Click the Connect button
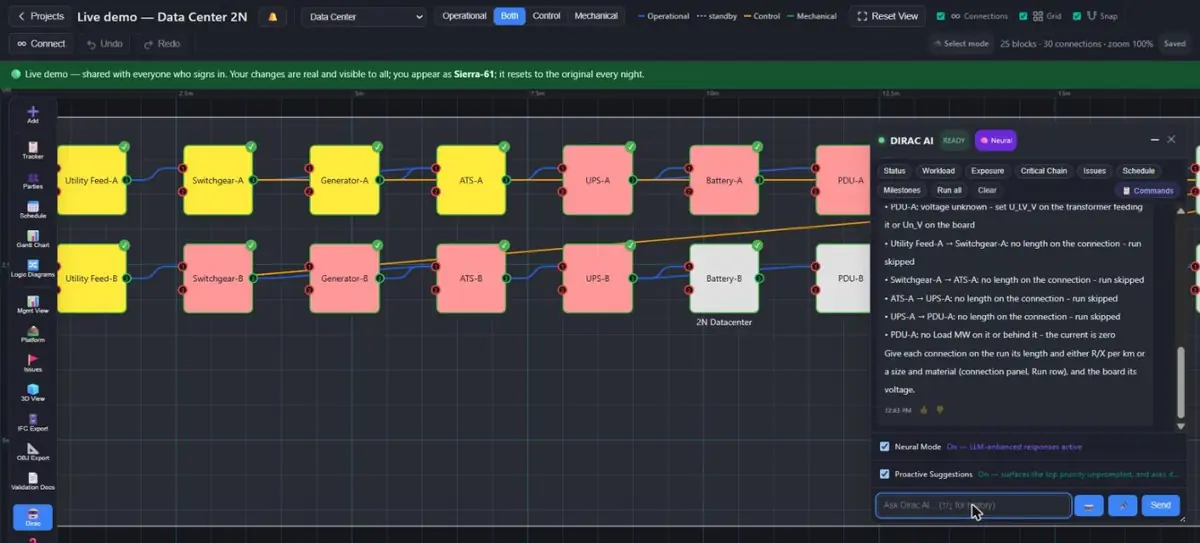The height and width of the screenshot is (543, 1200). point(41,44)
